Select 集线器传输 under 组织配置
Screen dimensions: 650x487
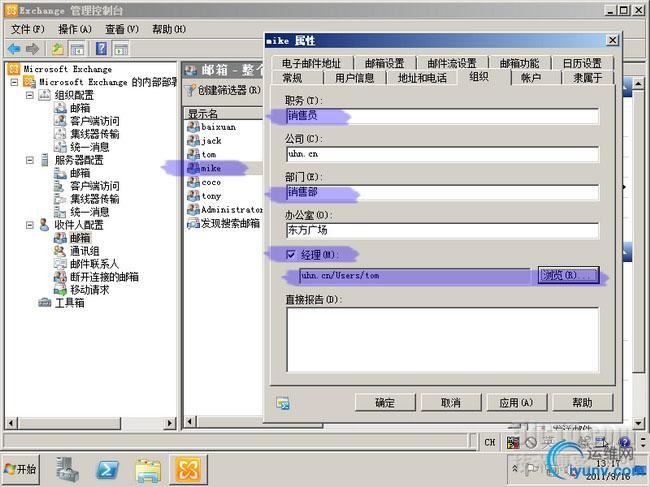(95, 134)
